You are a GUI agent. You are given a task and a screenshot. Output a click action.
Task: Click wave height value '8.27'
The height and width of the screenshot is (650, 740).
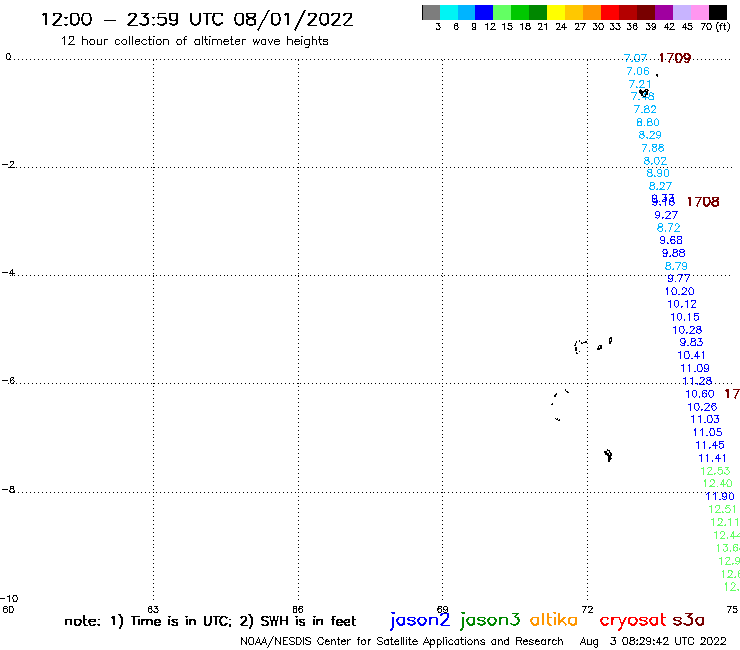[x=660, y=186]
